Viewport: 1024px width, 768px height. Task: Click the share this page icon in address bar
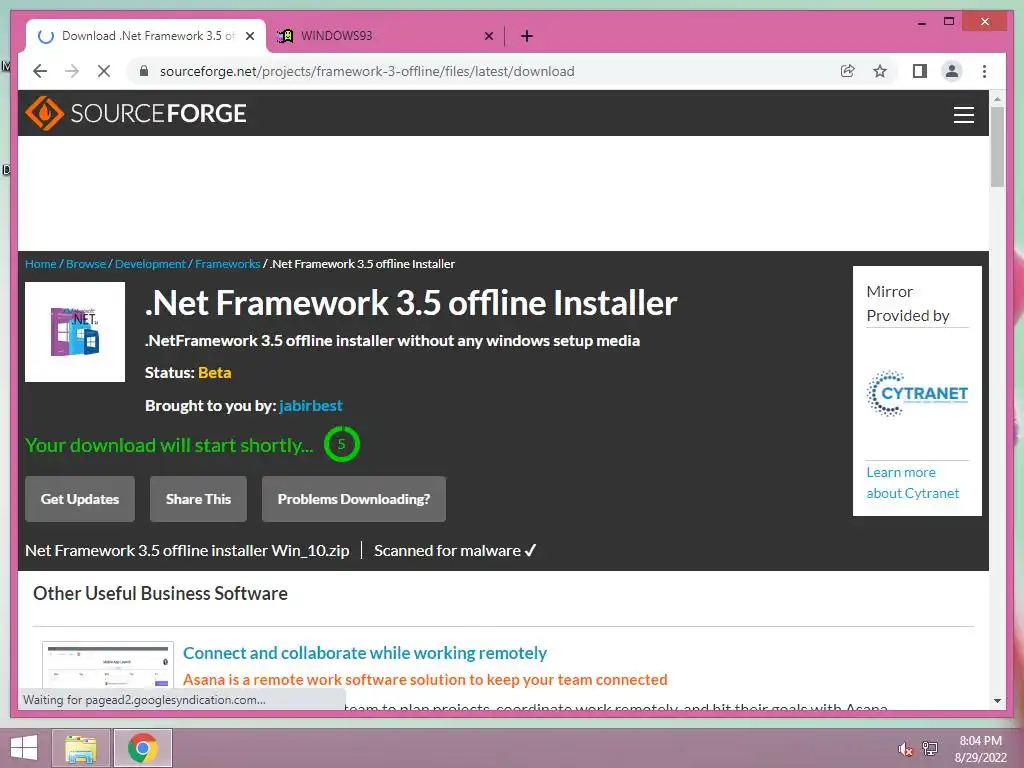pos(848,71)
